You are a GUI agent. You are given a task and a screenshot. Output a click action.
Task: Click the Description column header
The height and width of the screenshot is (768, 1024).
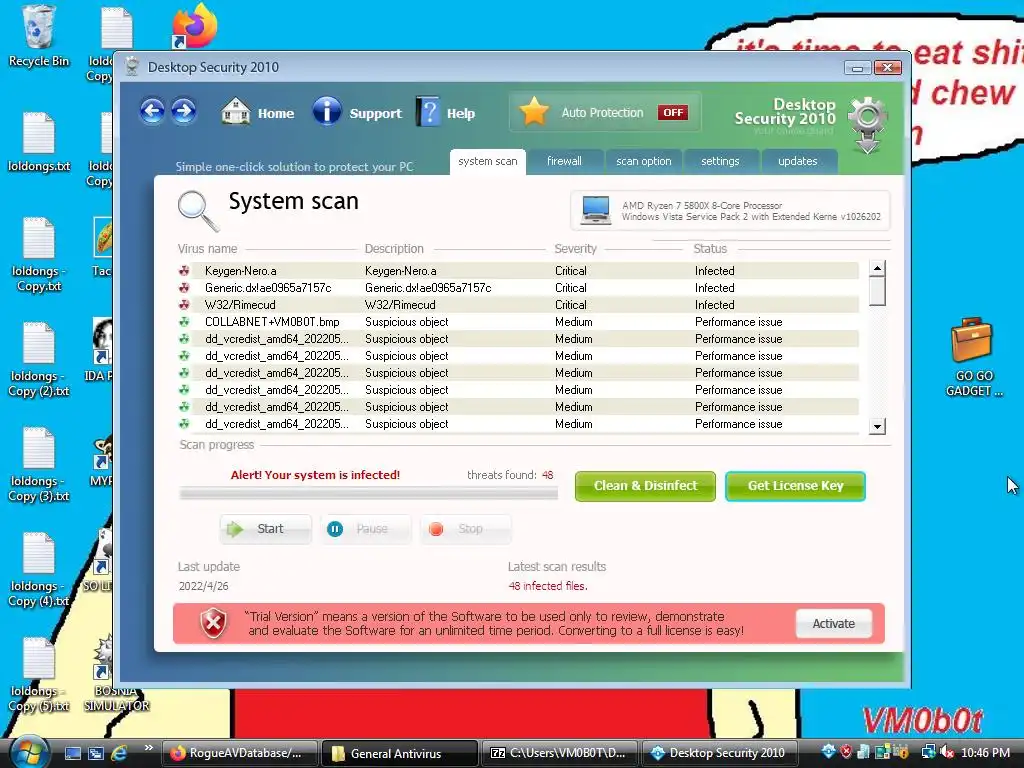click(x=394, y=249)
